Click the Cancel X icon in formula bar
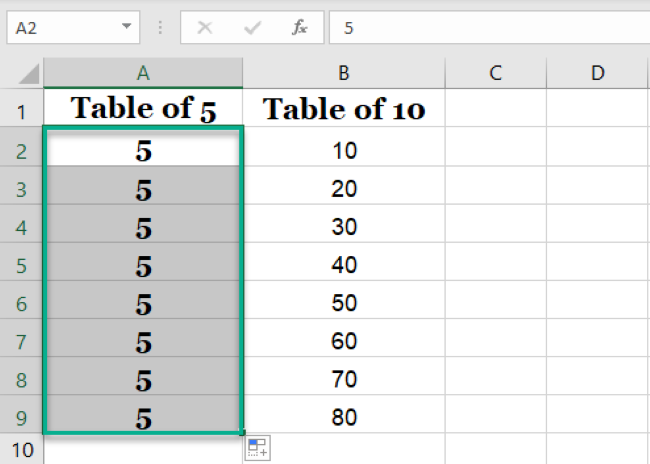The width and height of the screenshot is (650, 464). point(205,27)
